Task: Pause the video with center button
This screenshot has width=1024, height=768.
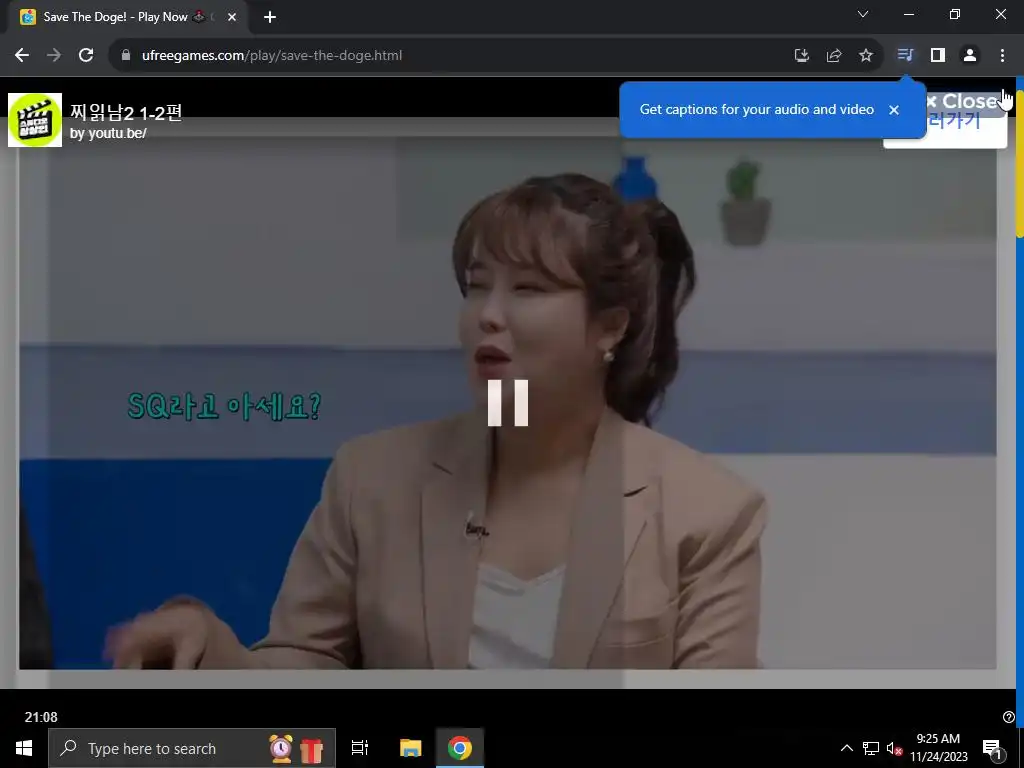Action: (508, 403)
